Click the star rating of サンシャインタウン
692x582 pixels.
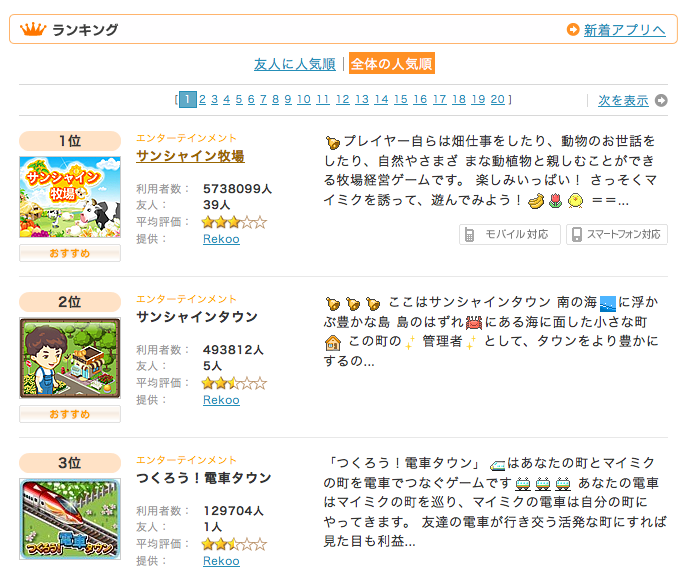coord(234,383)
